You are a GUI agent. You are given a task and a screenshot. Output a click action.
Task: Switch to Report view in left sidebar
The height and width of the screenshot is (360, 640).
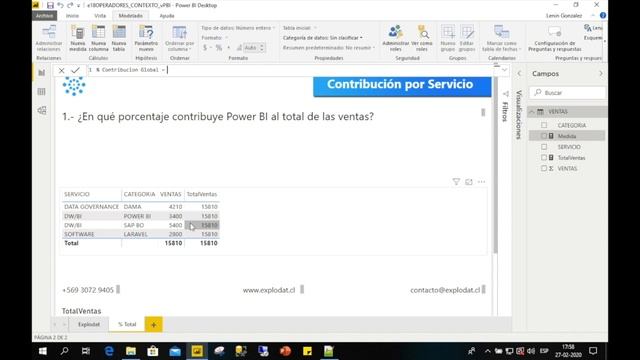(42, 73)
